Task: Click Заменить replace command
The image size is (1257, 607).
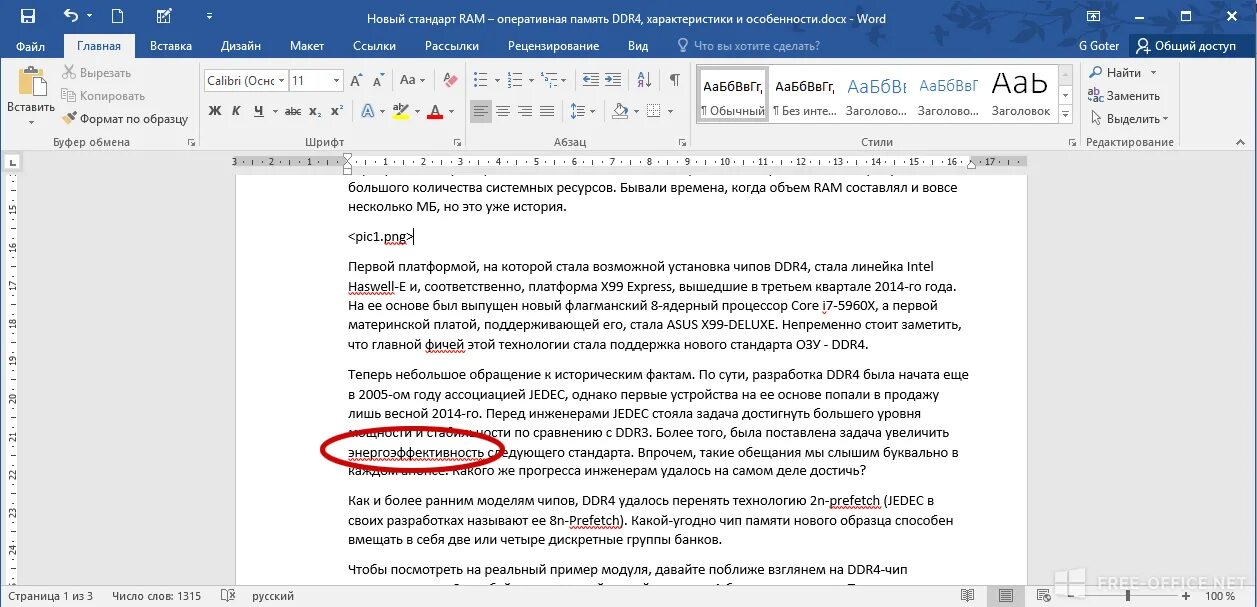Action: click(1124, 96)
